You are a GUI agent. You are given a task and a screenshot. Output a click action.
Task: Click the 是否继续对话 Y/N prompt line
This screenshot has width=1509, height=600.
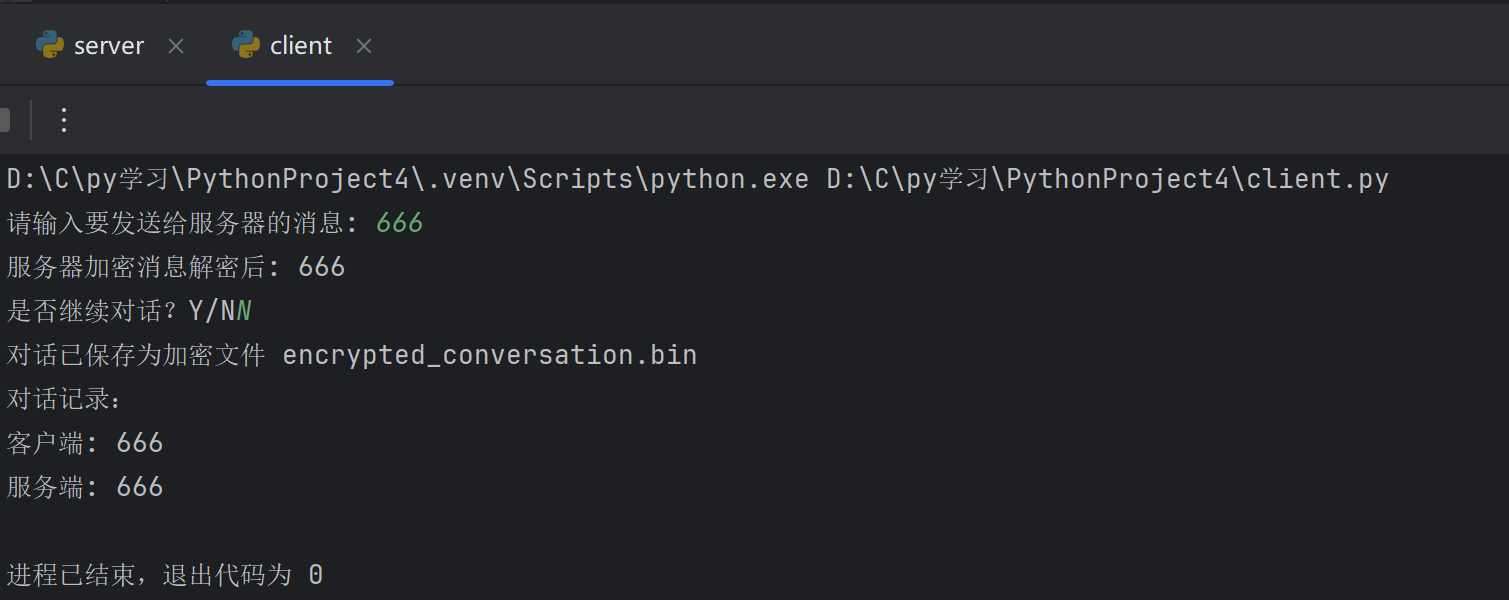[128, 311]
